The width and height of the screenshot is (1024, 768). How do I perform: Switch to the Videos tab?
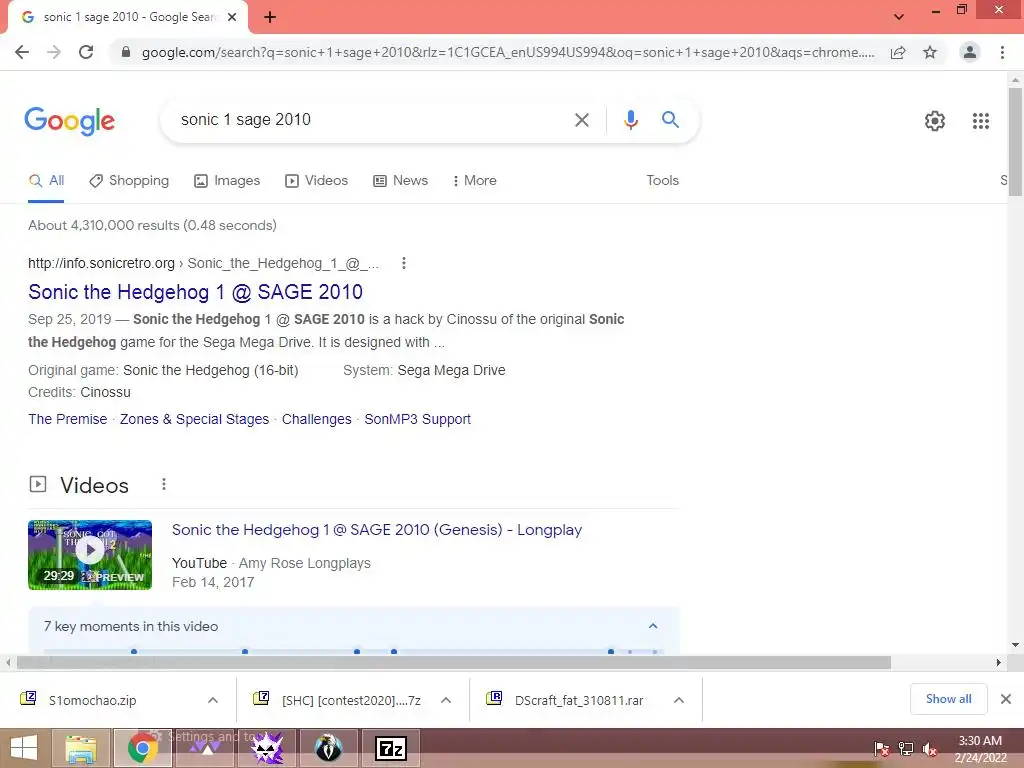click(317, 181)
